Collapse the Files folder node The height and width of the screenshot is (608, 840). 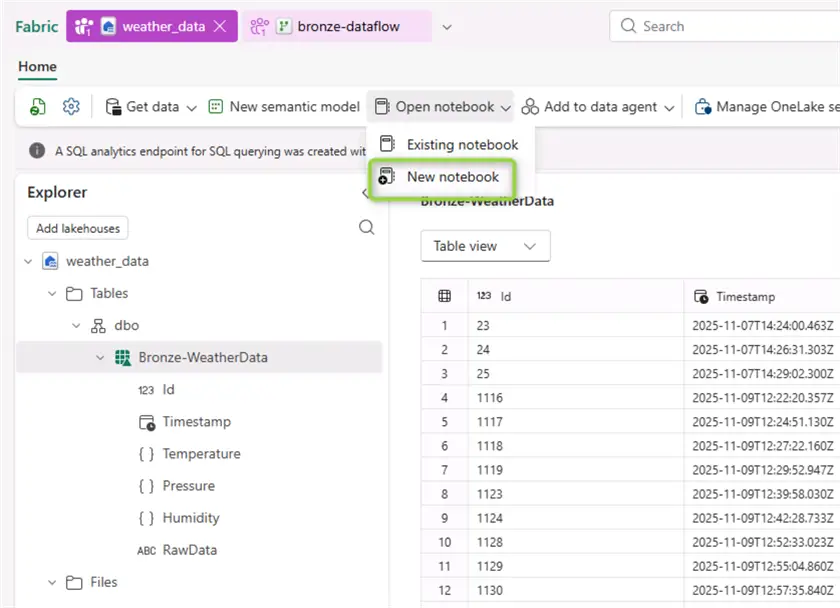tap(52, 582)
